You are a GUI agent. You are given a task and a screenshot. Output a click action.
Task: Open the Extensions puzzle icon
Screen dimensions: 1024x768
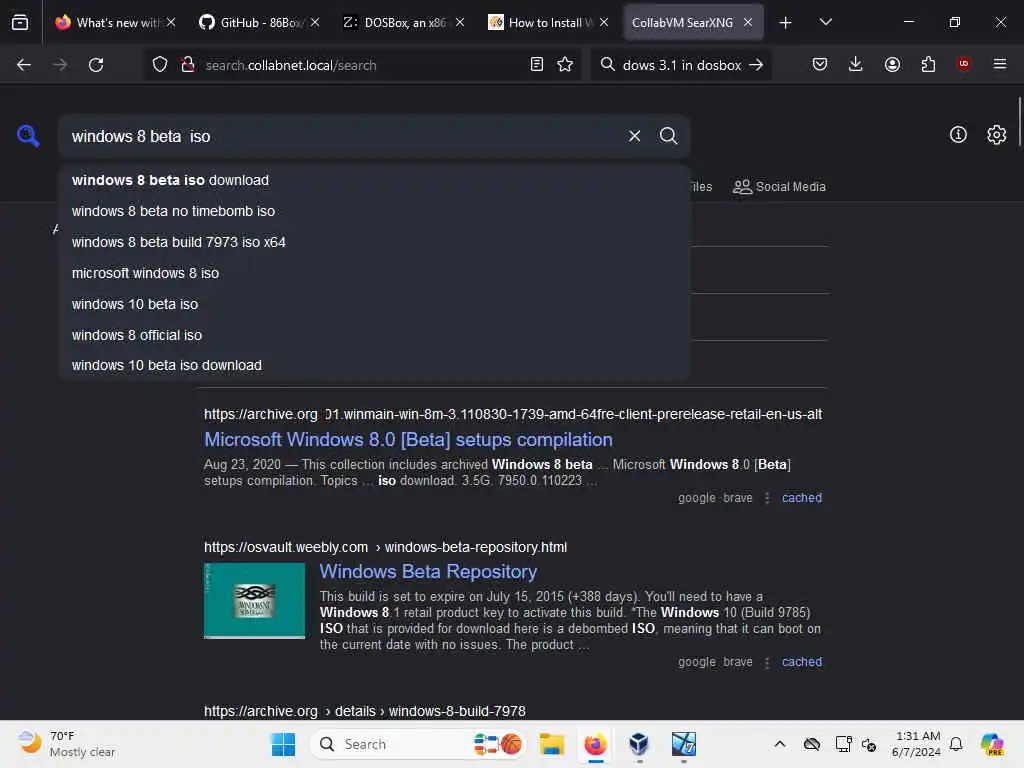928,64
